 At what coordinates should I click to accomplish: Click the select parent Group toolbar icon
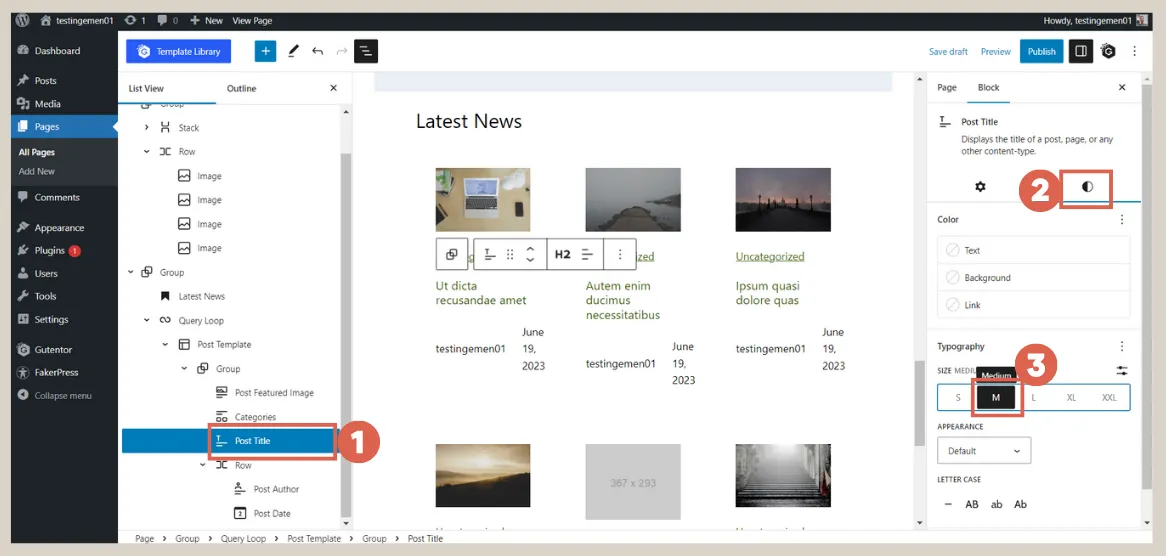(451, 254)
